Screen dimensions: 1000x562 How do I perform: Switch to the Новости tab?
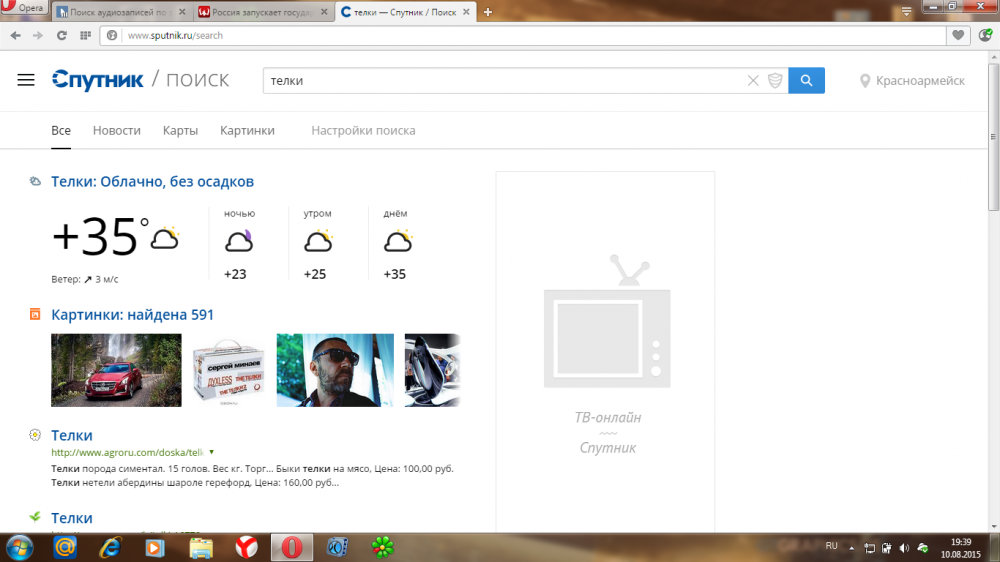tap(116, 130)
